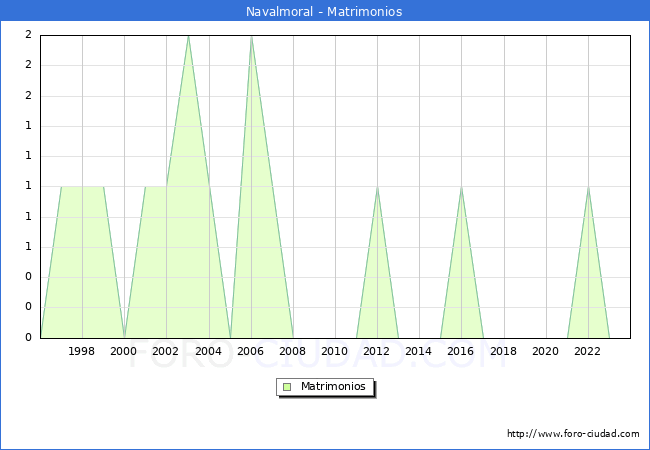This screenshot has width=650, height=450.
Task: Open the foro-ciudad.com URL link
Action: (573, 433)
